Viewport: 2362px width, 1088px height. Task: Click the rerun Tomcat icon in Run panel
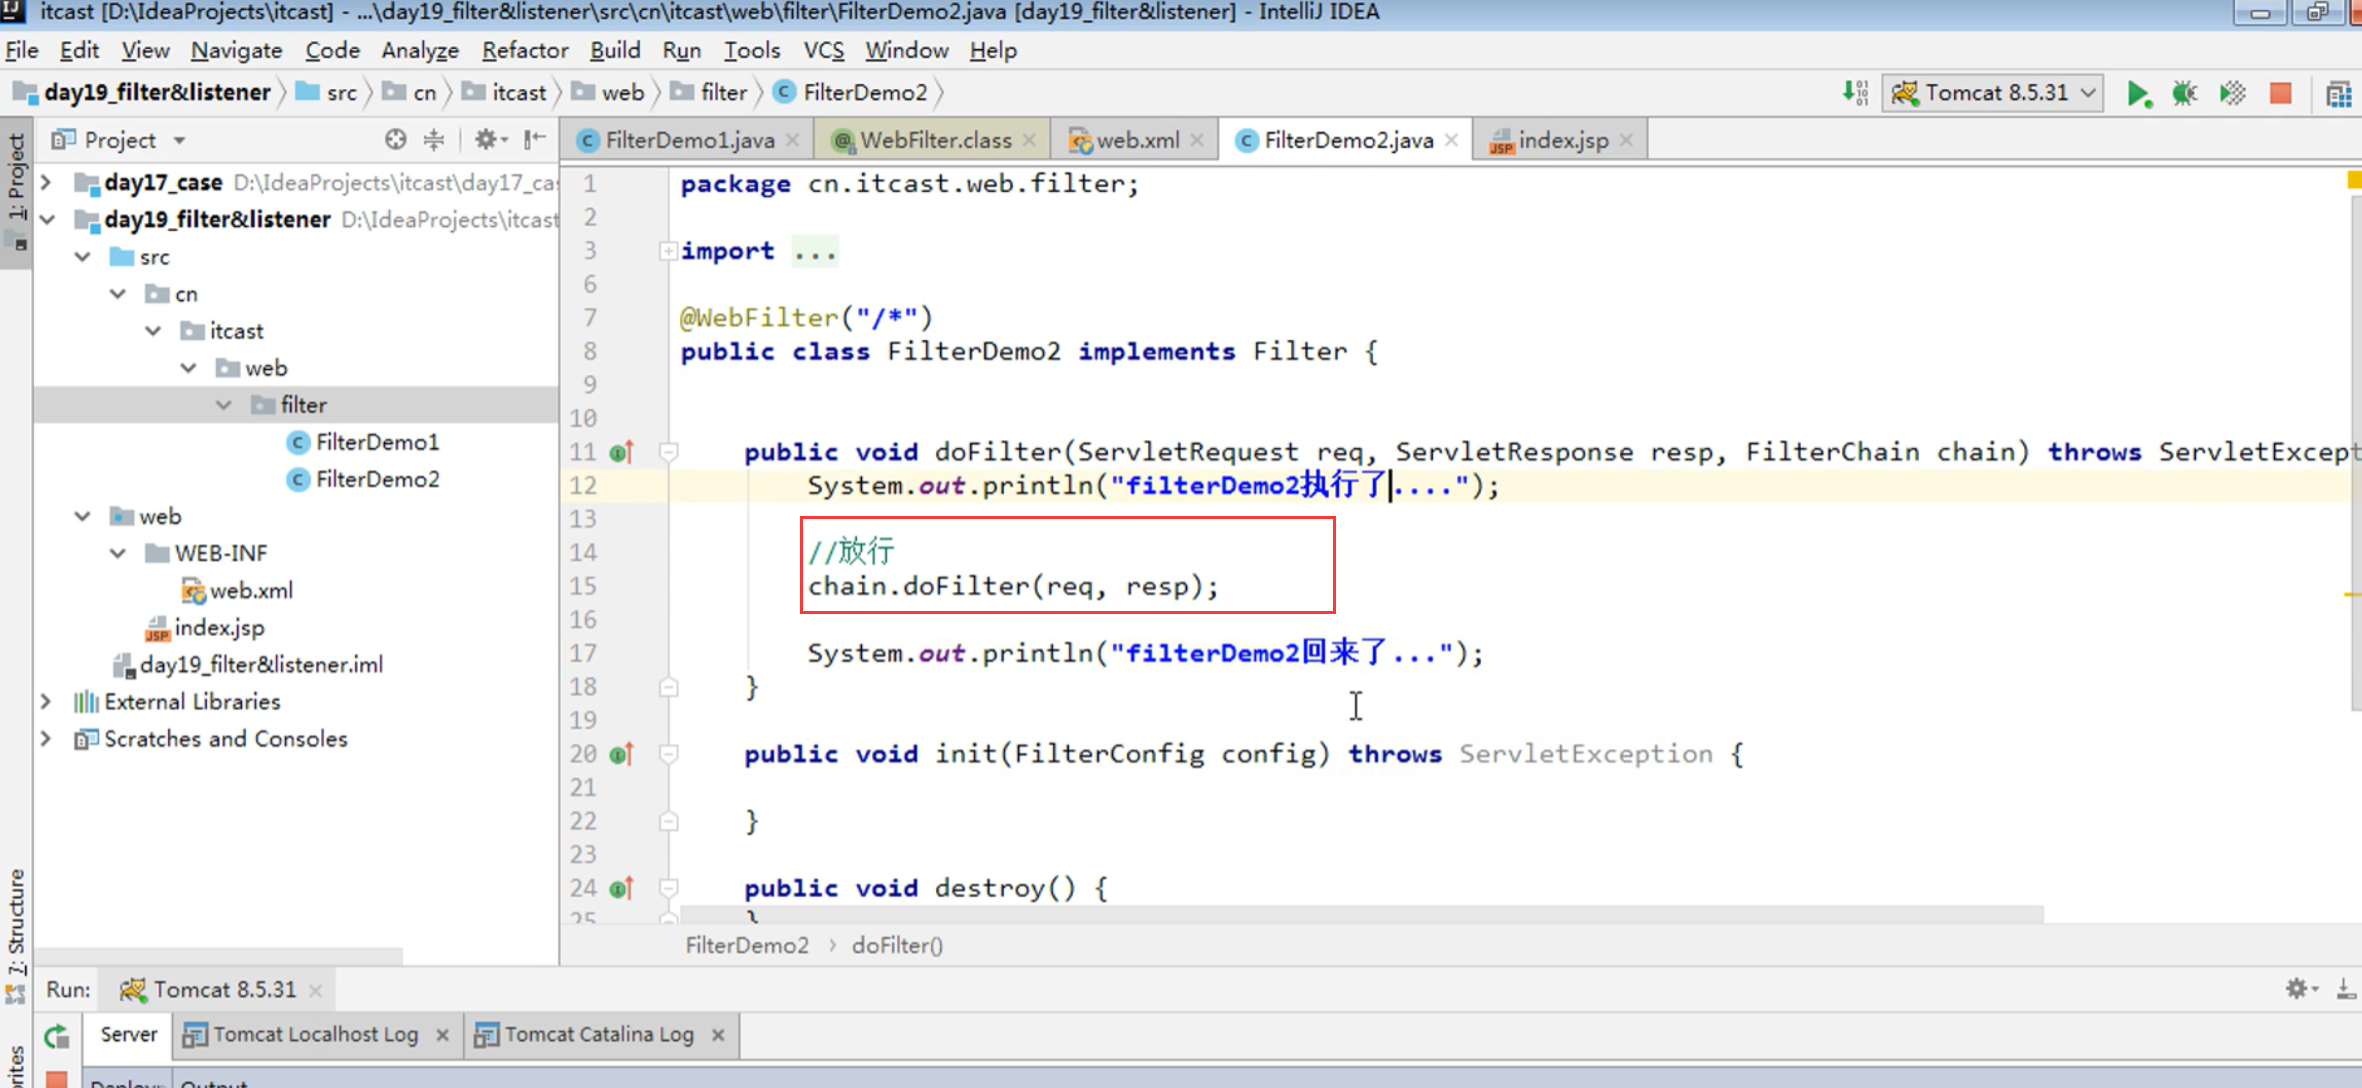click(57, 1036)
